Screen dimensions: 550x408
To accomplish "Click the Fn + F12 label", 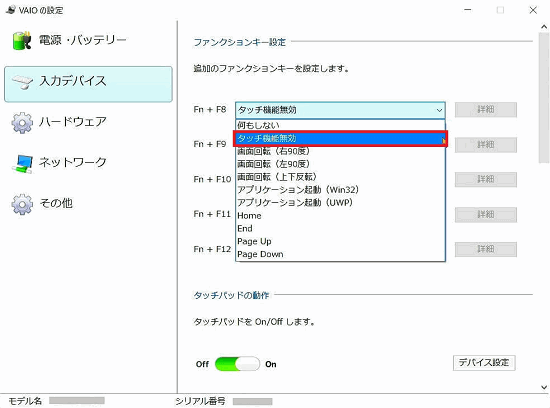I will pos(212,249).
